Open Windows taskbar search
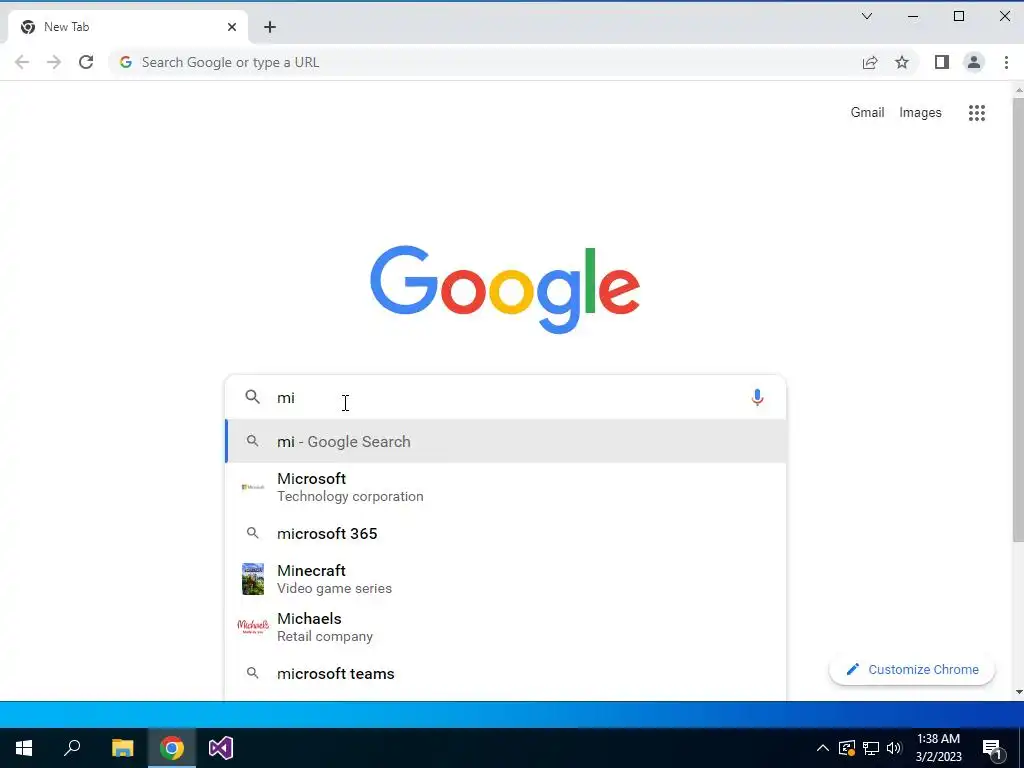This screenshot has height=768, width=1024. (x=72, y=748)
